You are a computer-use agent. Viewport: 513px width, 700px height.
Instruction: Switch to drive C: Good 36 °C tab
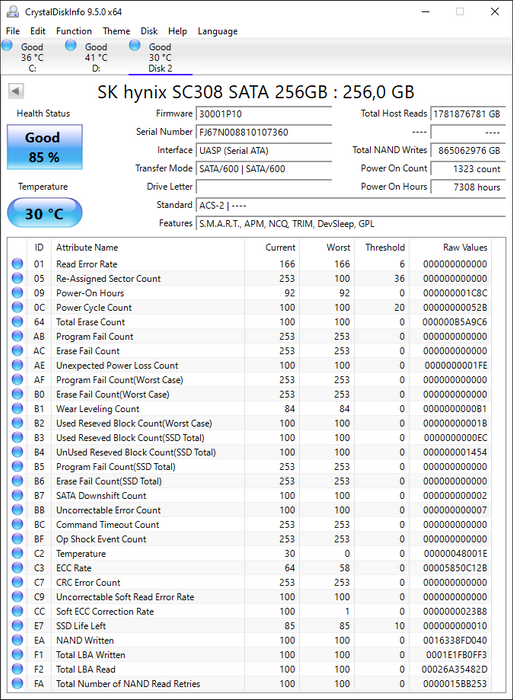point(32,57)
